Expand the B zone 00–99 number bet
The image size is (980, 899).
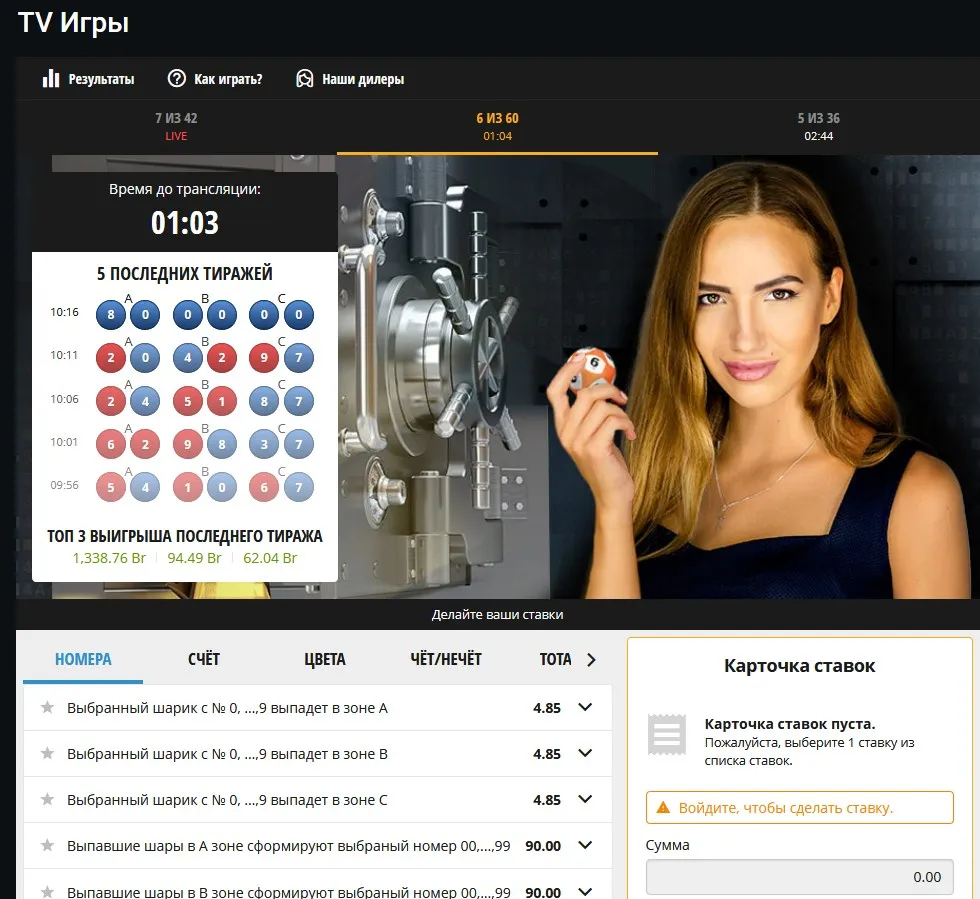coord(585,891)
